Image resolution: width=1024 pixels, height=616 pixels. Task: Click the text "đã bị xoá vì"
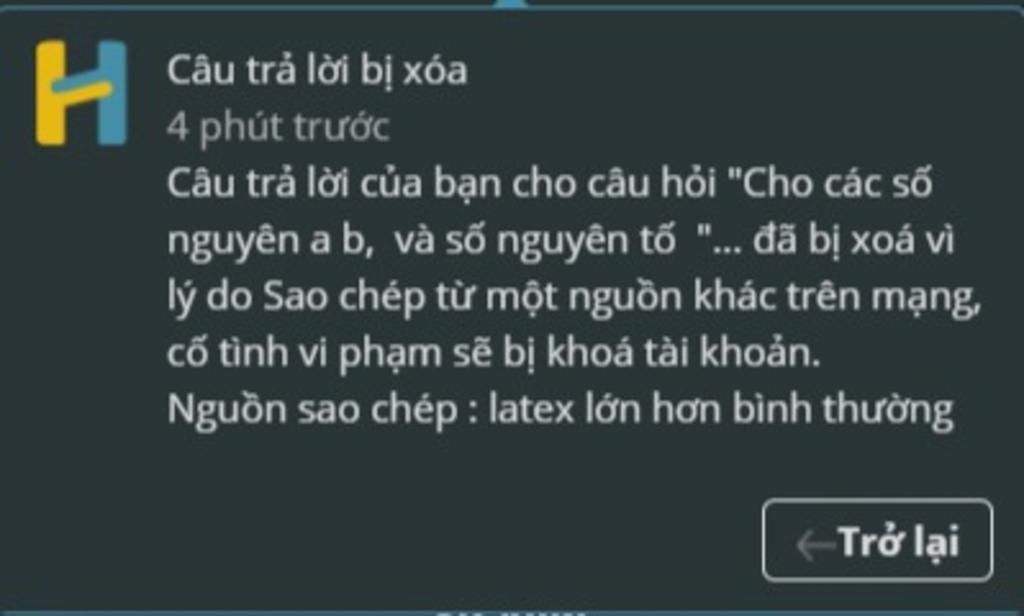[854, 240]
